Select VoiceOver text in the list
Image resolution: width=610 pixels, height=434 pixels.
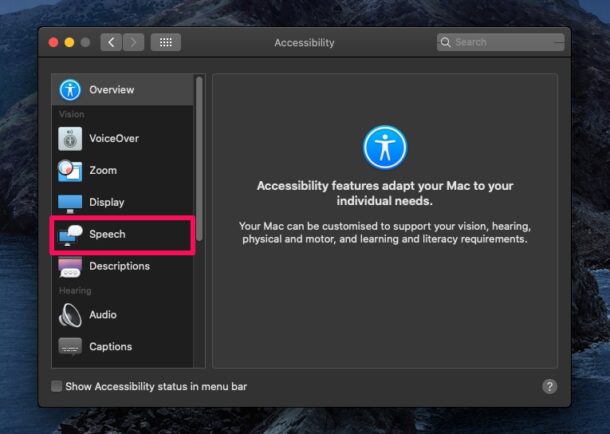[114, 138]
